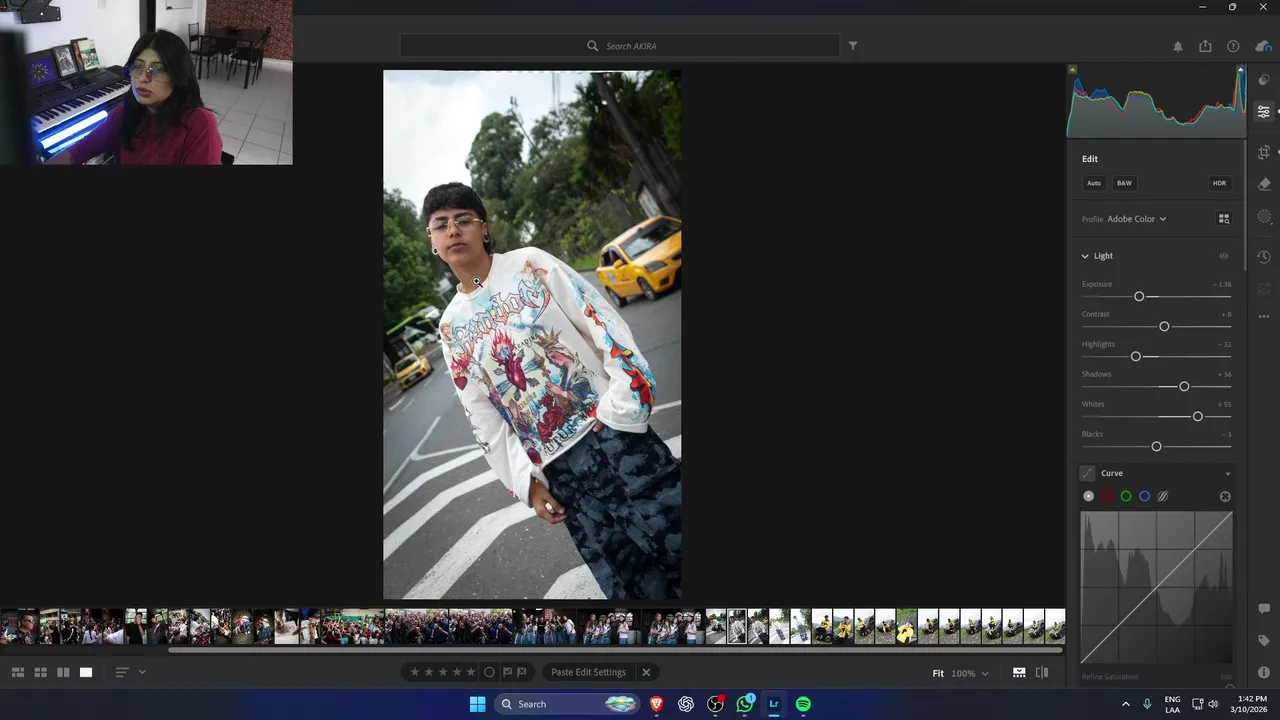The image size is (1280, 720).
Task: Toggle the filmstrip visibility icon
Action: [1018, 673]
